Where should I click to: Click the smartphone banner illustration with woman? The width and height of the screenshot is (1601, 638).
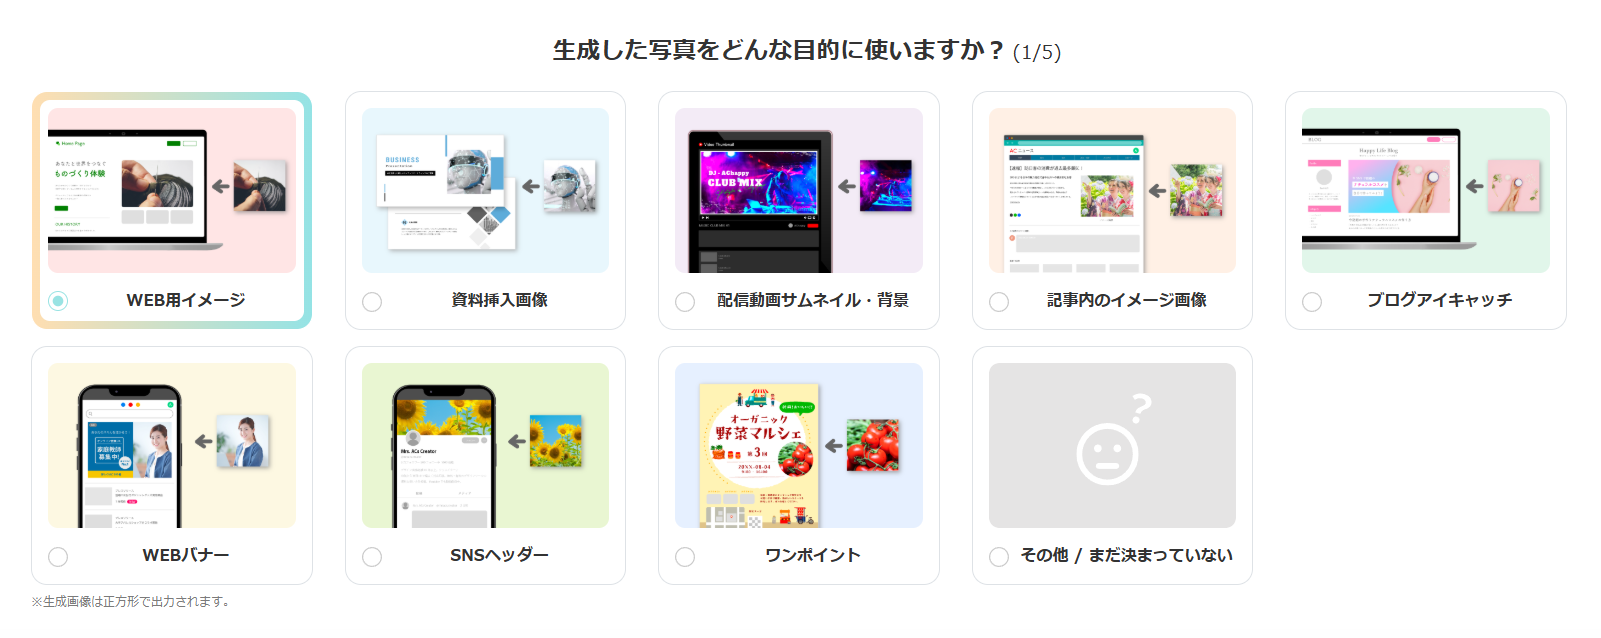(172, 445)
